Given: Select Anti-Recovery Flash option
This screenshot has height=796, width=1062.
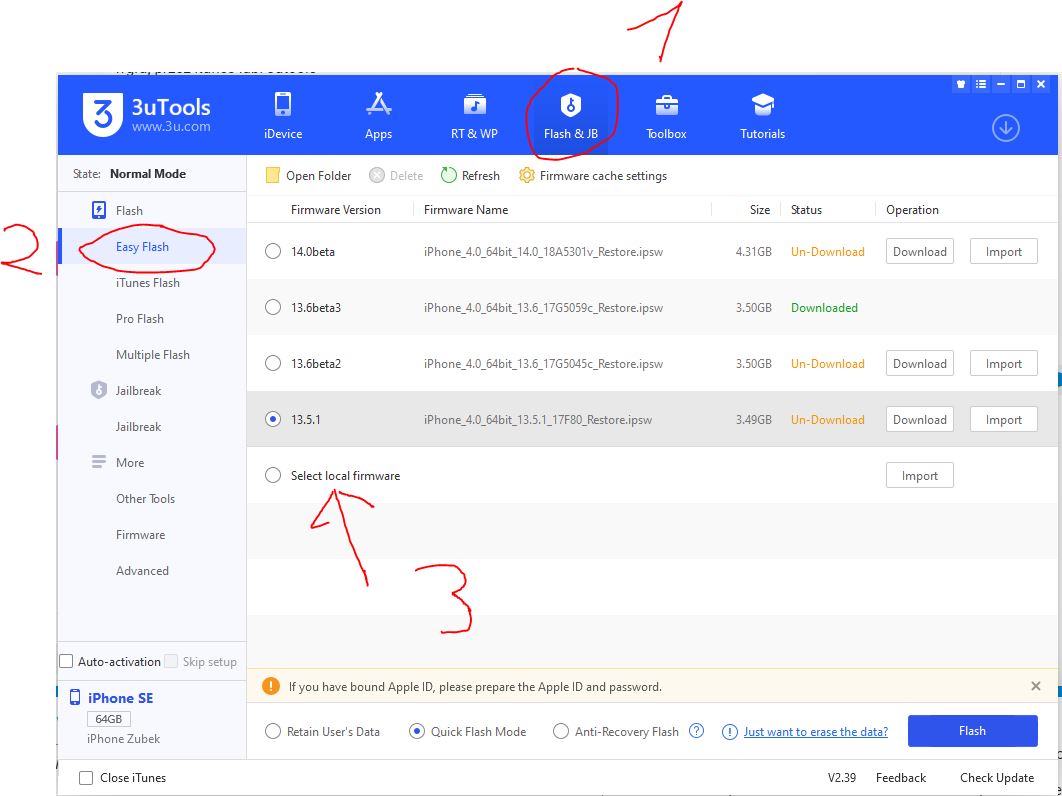Looking at the screenshot, I should tap(561, 732).
